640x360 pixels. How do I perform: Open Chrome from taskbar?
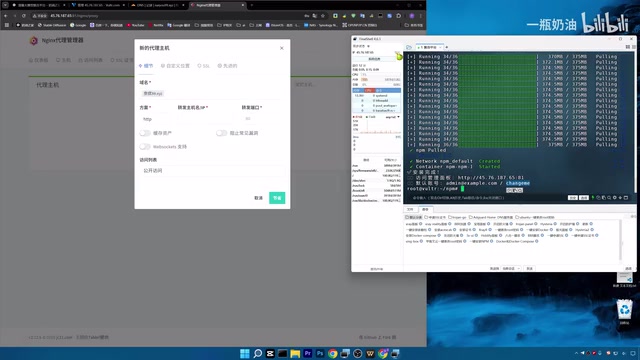(333, 353)
